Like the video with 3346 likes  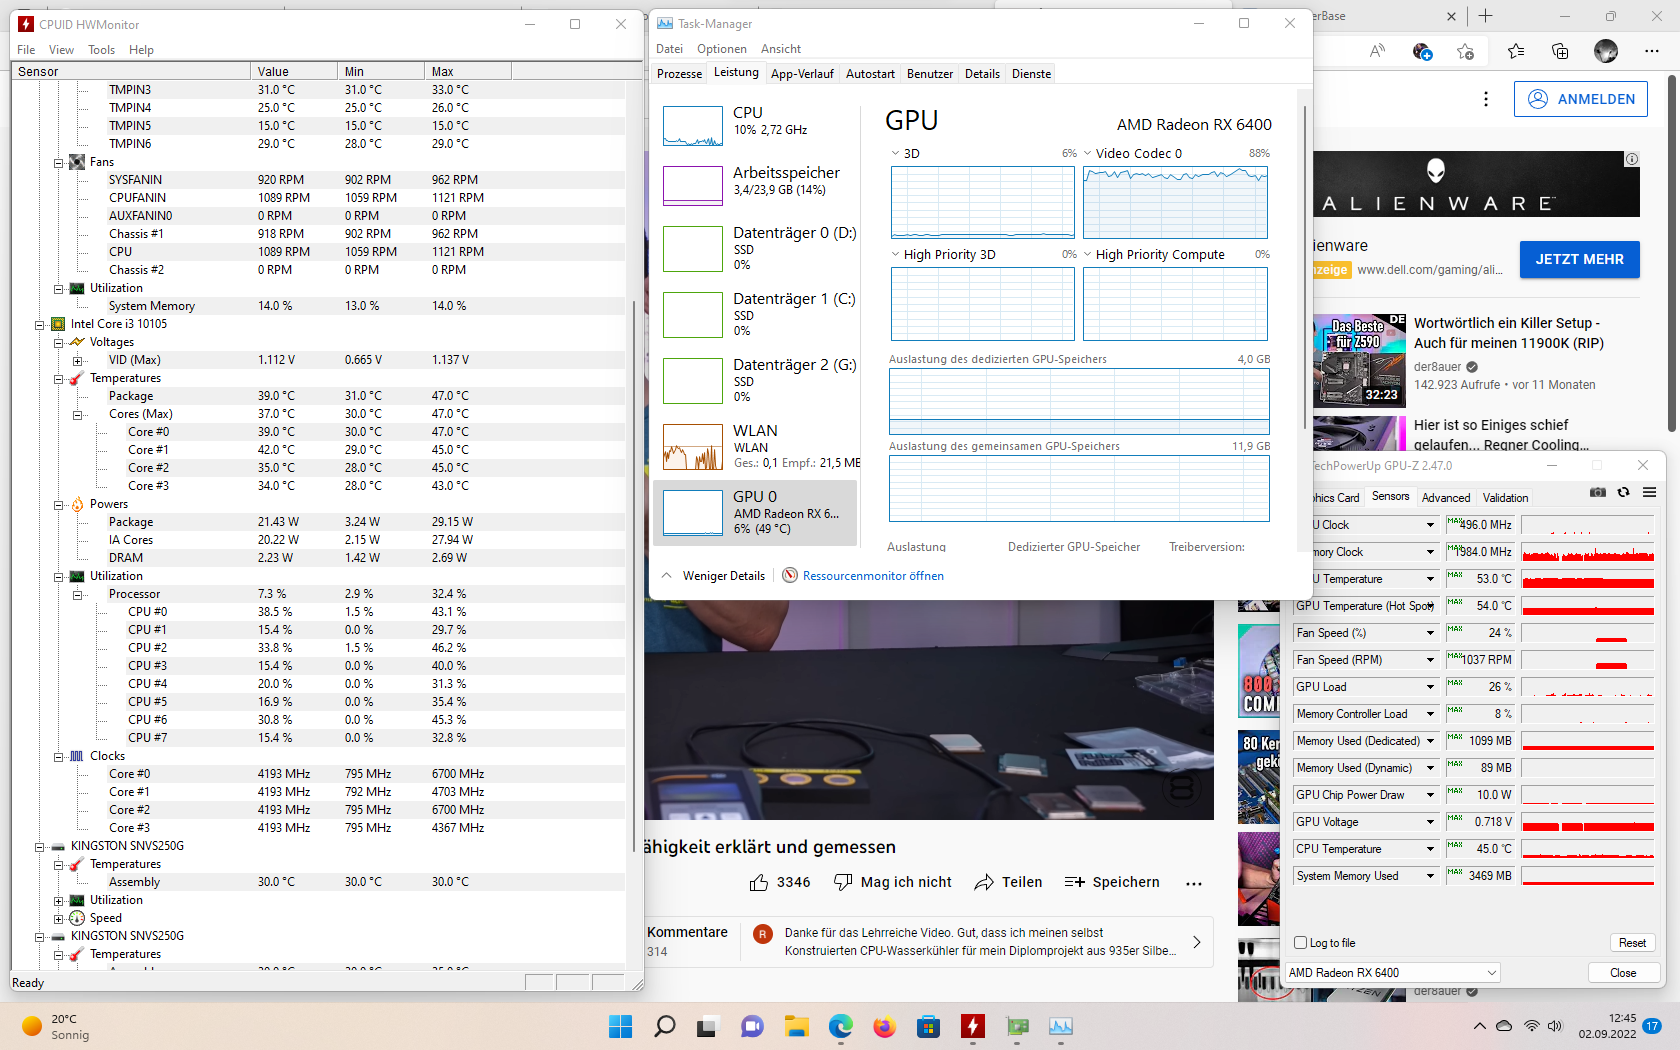780,882
